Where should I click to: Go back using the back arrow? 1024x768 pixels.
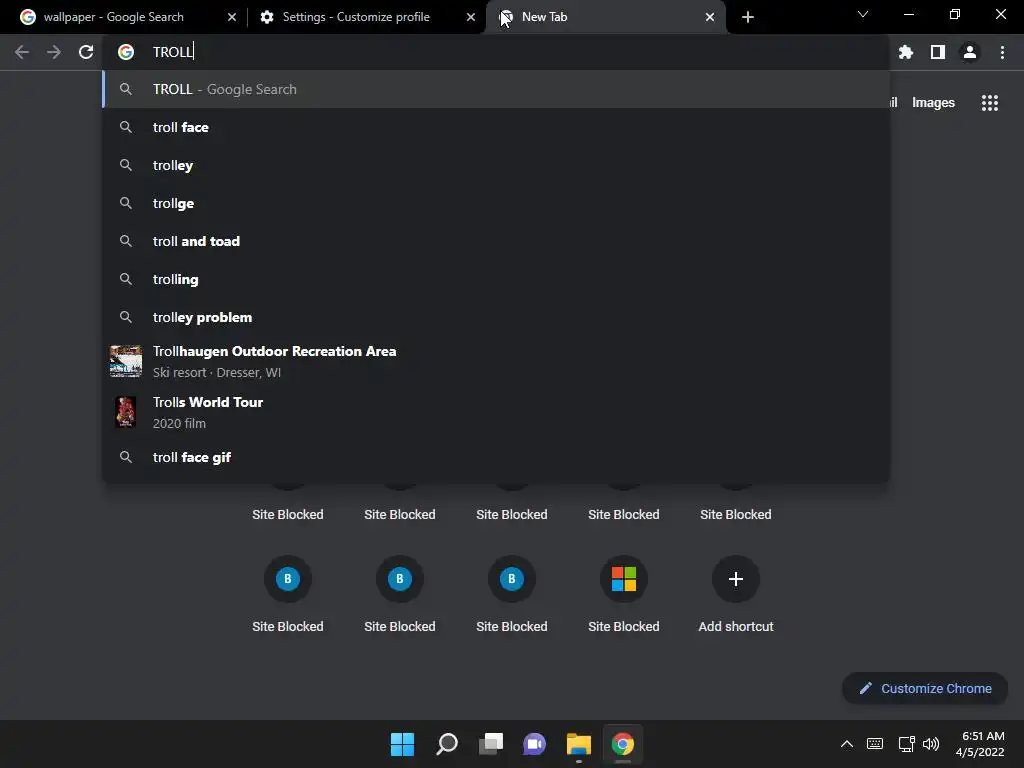22,52
